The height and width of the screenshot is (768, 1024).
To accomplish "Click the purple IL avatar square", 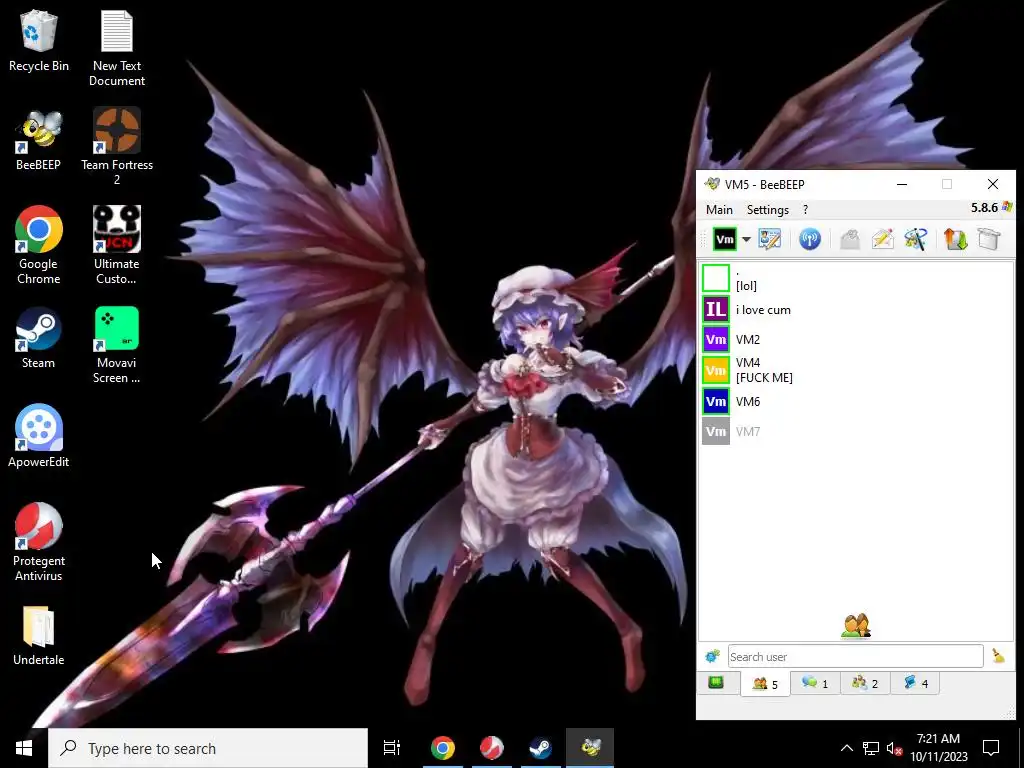I will click(716, 310).
